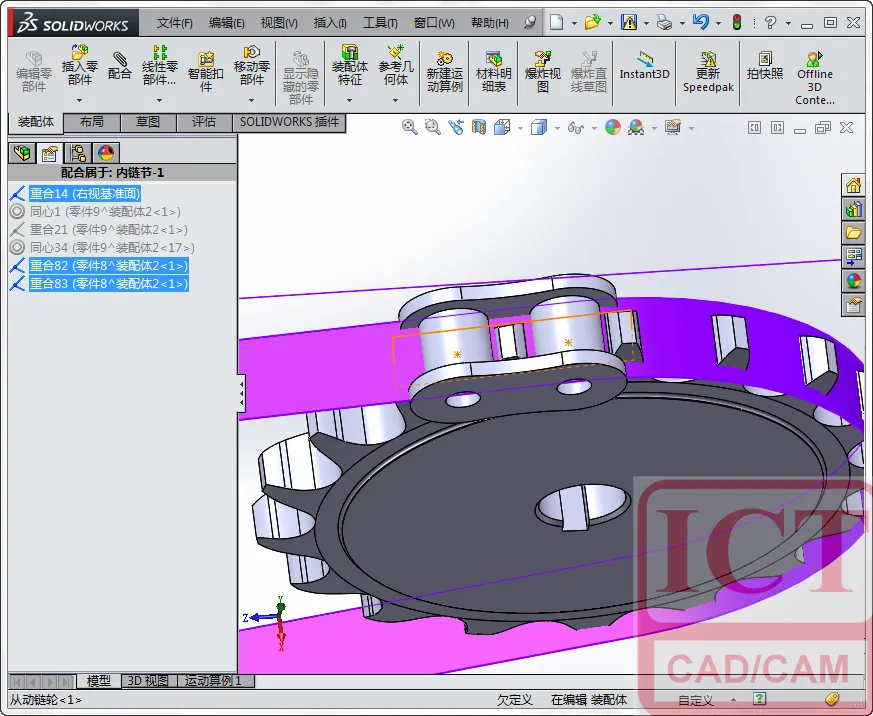Click the 插入零部件 toolbar icon
This screenshot has width=873, height=716.
pyautogui.click(x=80, y=66)
